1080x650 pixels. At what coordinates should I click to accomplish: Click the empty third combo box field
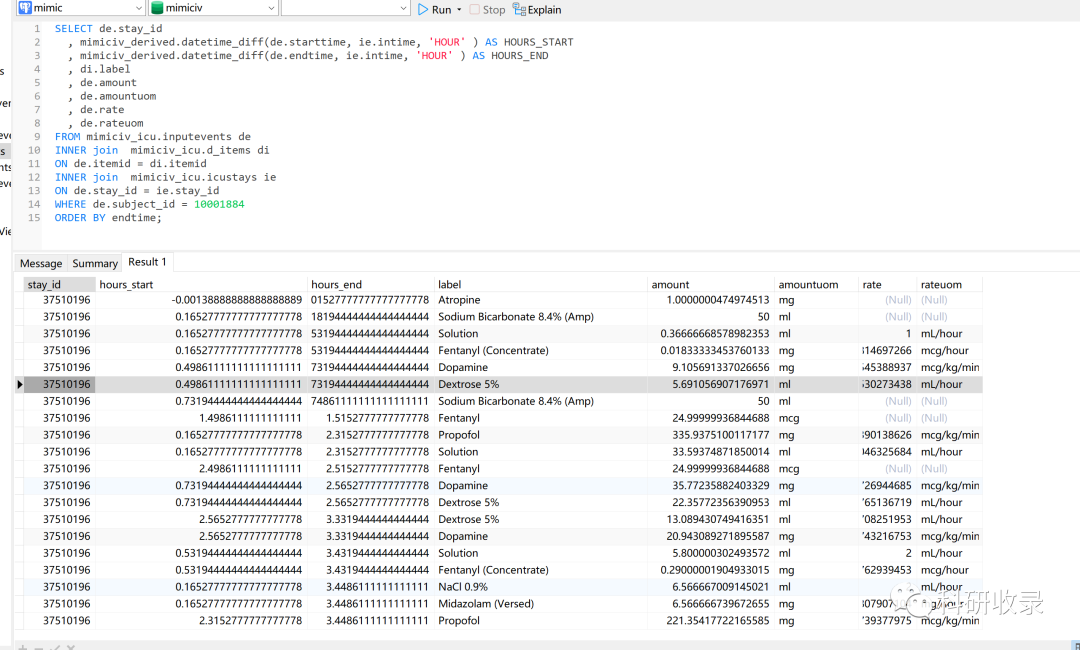[345, 9]
